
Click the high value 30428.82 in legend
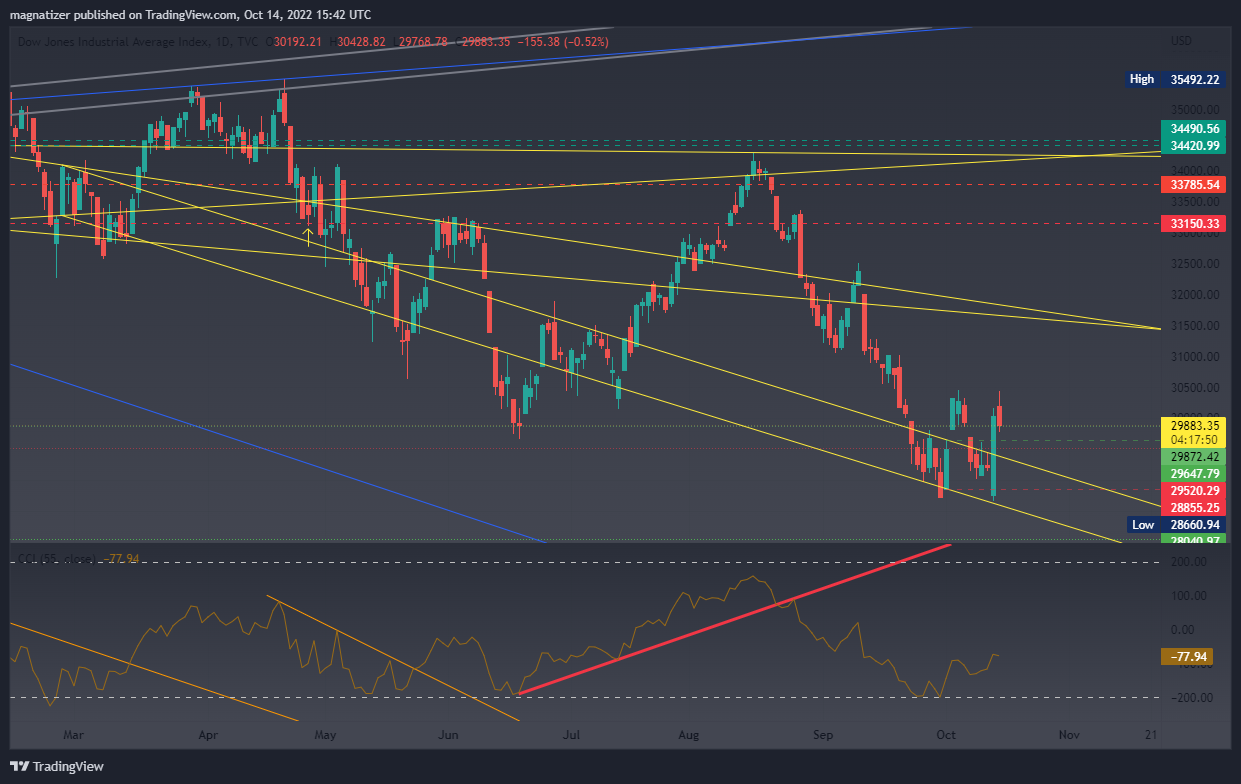362,41
